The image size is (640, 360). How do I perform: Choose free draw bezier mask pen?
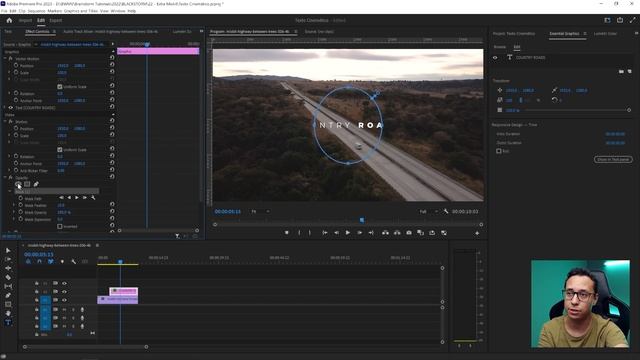[36, 184]
